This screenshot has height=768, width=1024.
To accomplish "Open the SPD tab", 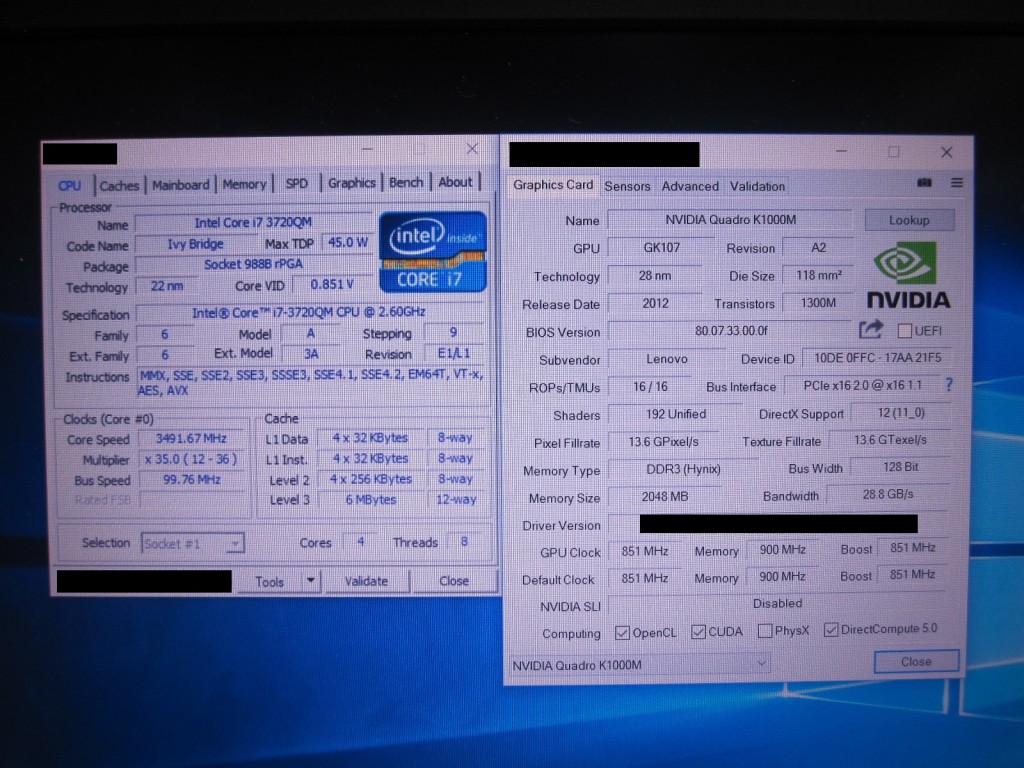I will (x=296, y=184).
